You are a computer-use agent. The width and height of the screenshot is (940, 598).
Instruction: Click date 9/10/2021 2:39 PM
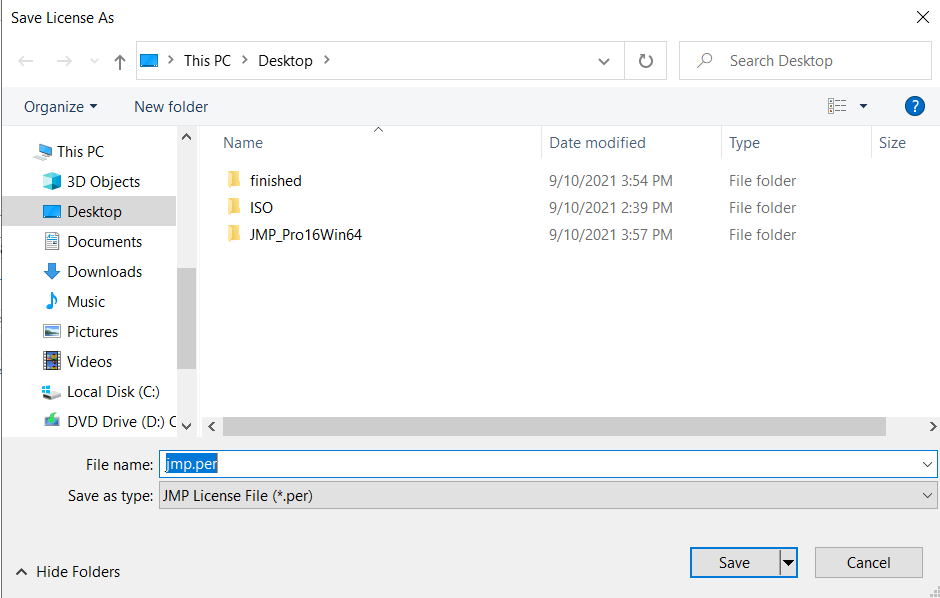pos(611,207)
